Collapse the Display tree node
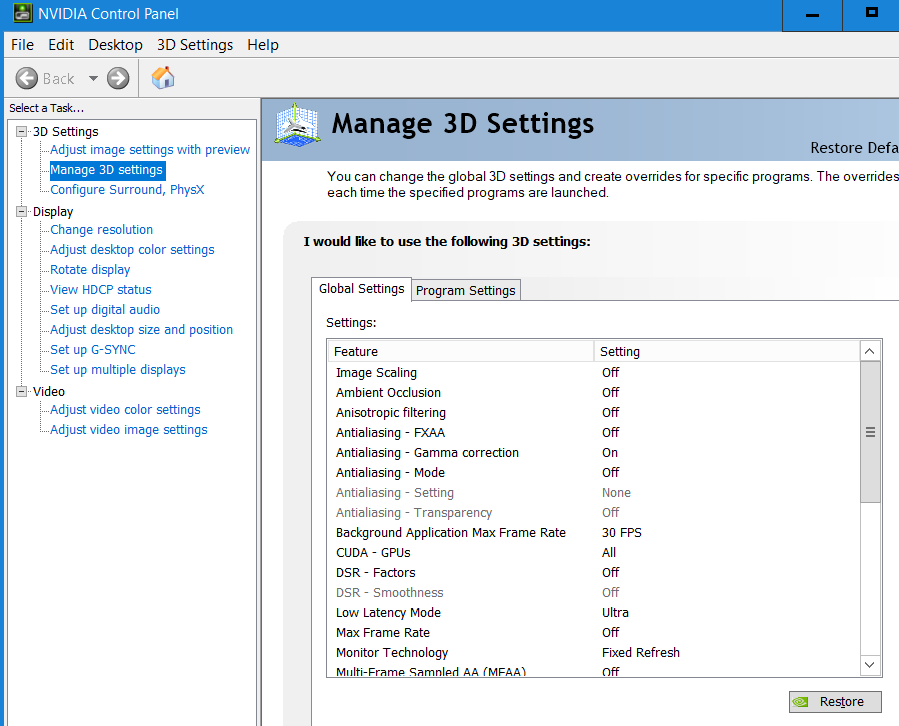The height and width of the screenshot is (726, 899). tap(22, 211)
